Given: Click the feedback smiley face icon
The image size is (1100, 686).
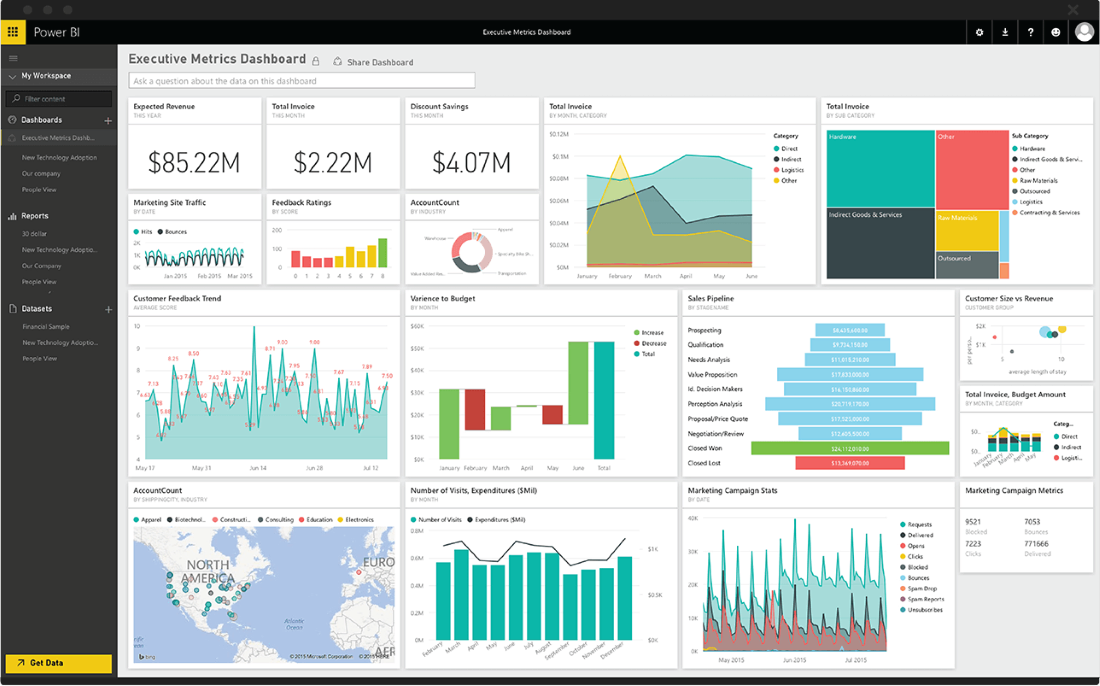Looking at the screenshot, I should [1055, 32].
